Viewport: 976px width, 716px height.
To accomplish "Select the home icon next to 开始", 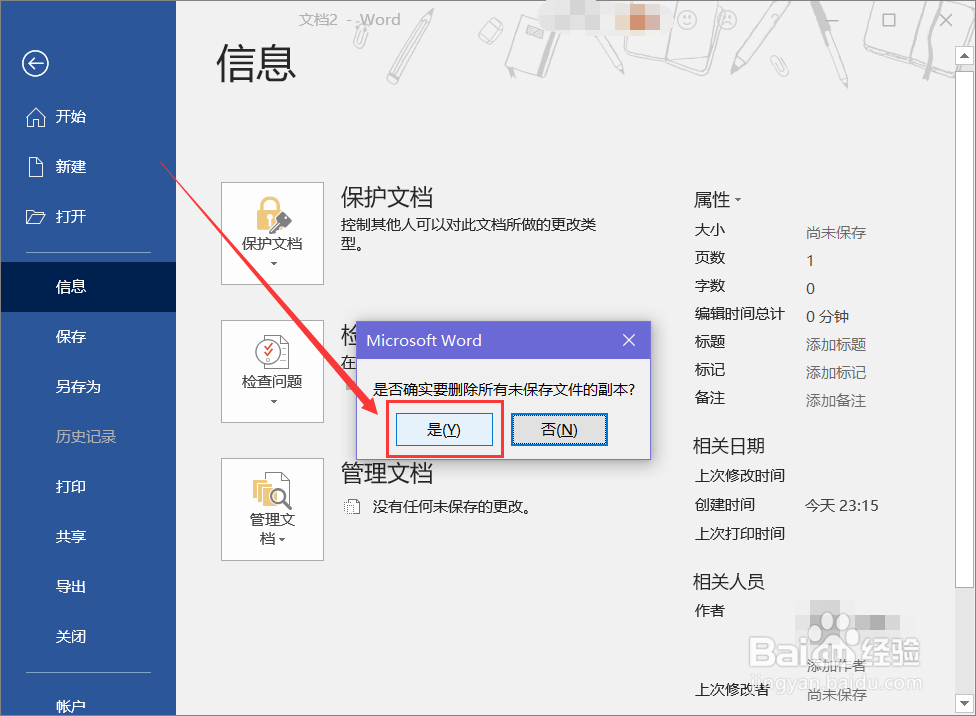I will pyautogui.click(x=34, y=116).
